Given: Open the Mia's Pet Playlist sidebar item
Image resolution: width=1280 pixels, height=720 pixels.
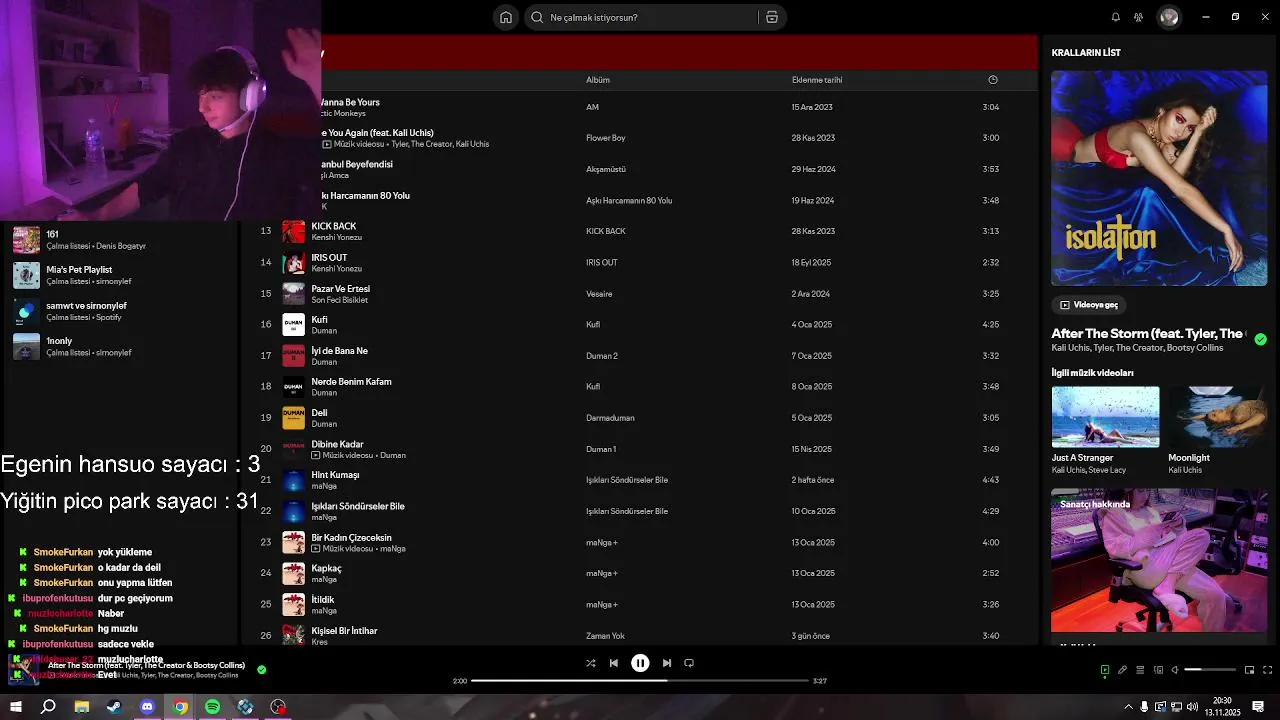Looking at the screenshot, I should (x=120, y=275).
